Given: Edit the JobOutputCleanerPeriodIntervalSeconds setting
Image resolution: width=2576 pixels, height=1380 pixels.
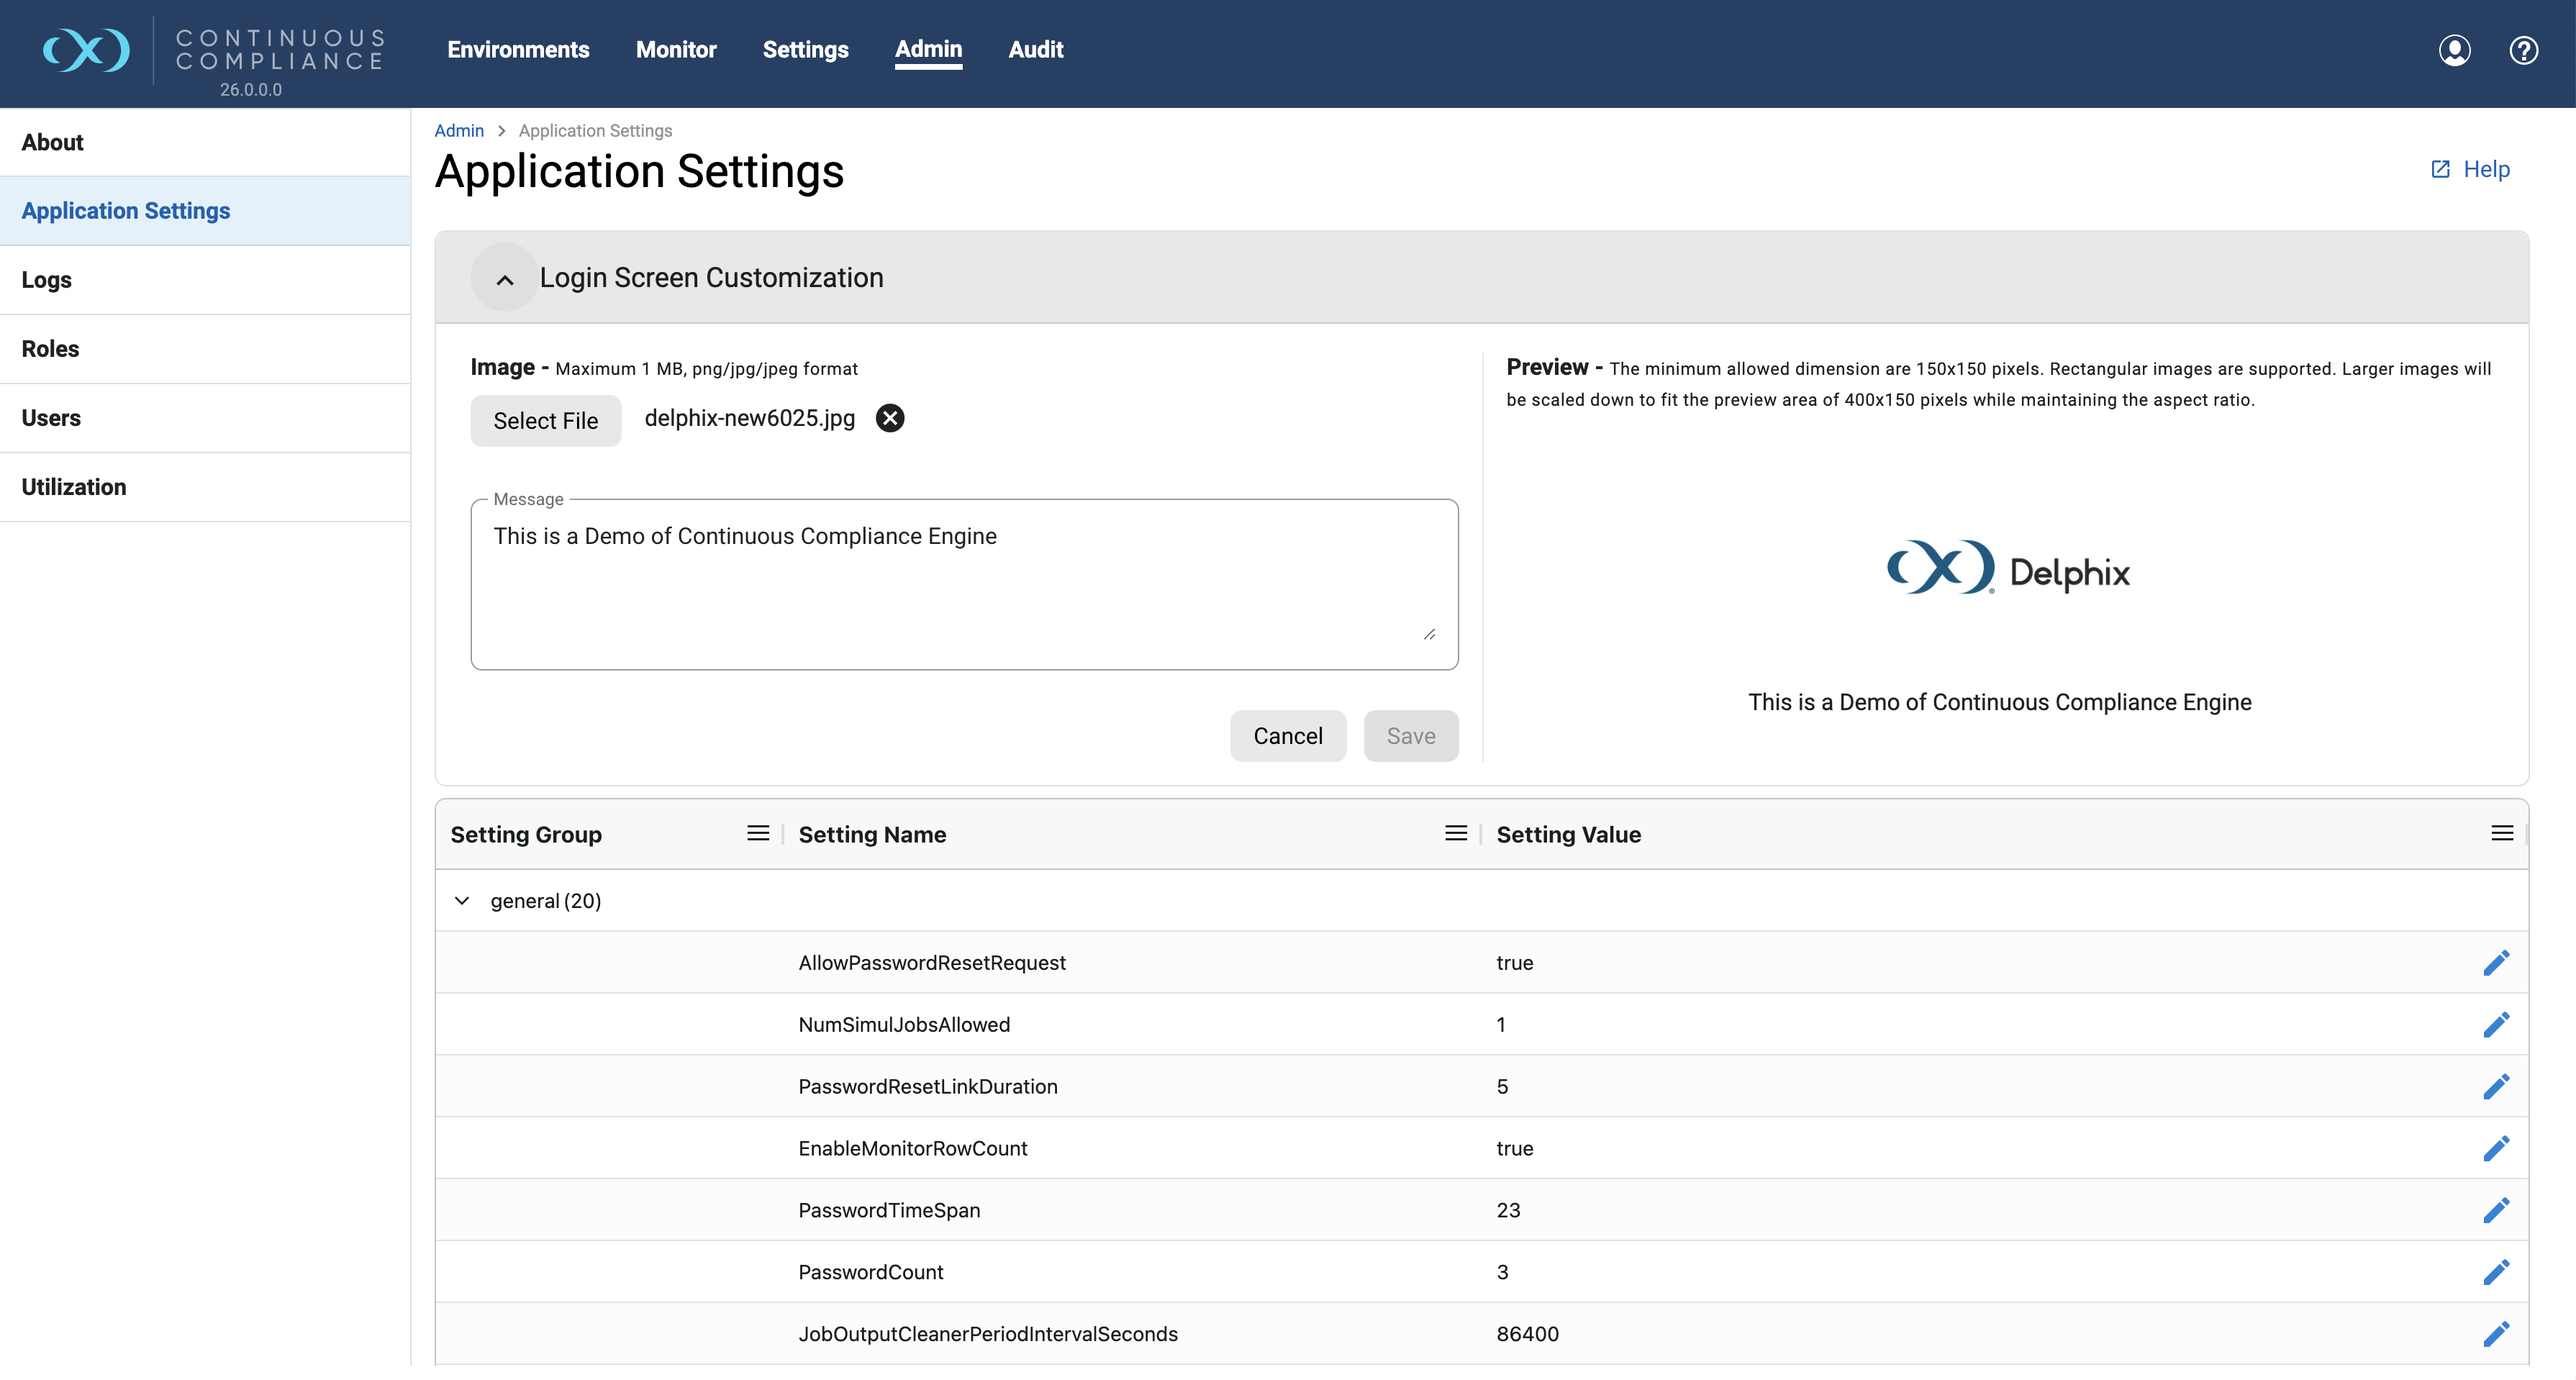Looking at the screenshot, I should tap(2496, 1334).
